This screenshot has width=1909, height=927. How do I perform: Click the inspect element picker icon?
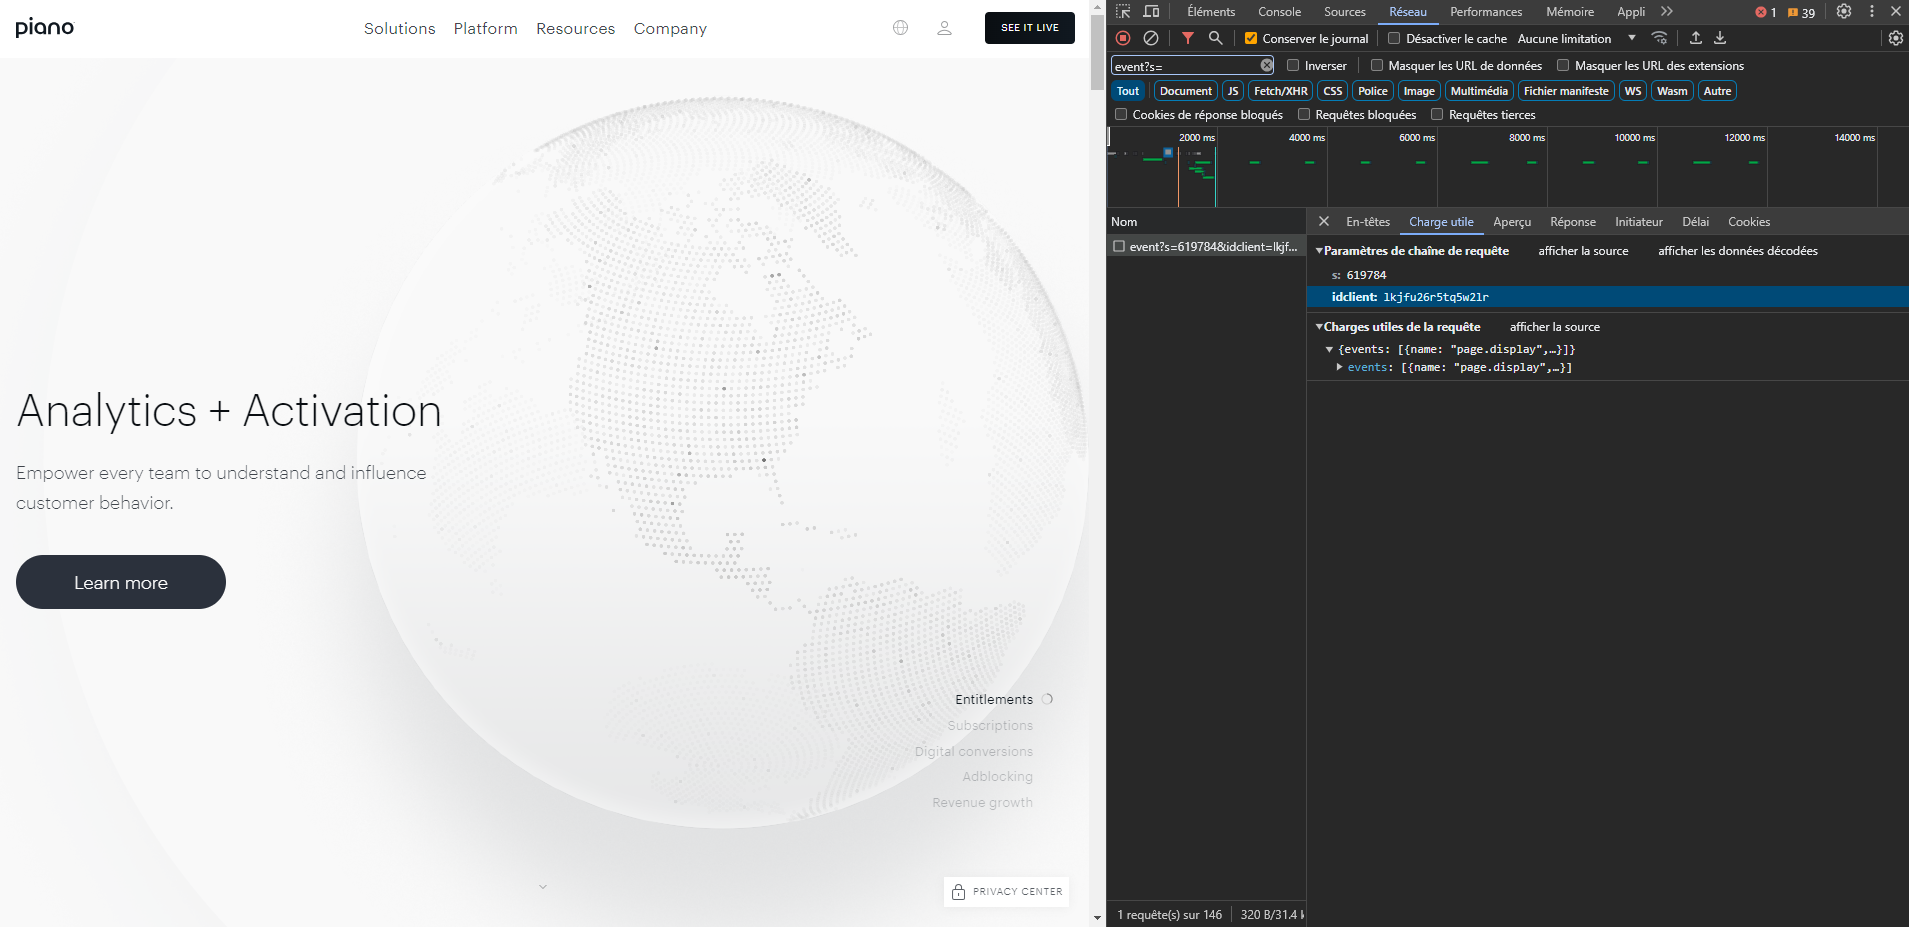click(x=1123, y=12)
